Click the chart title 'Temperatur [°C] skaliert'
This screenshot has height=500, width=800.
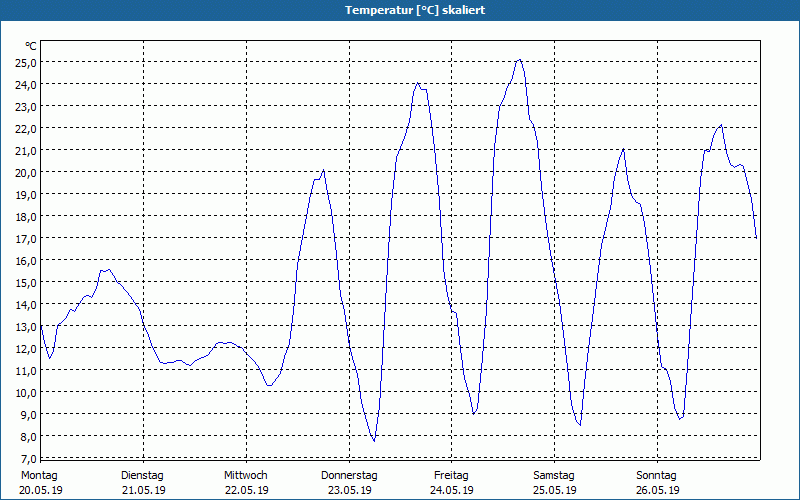[415, 10]
